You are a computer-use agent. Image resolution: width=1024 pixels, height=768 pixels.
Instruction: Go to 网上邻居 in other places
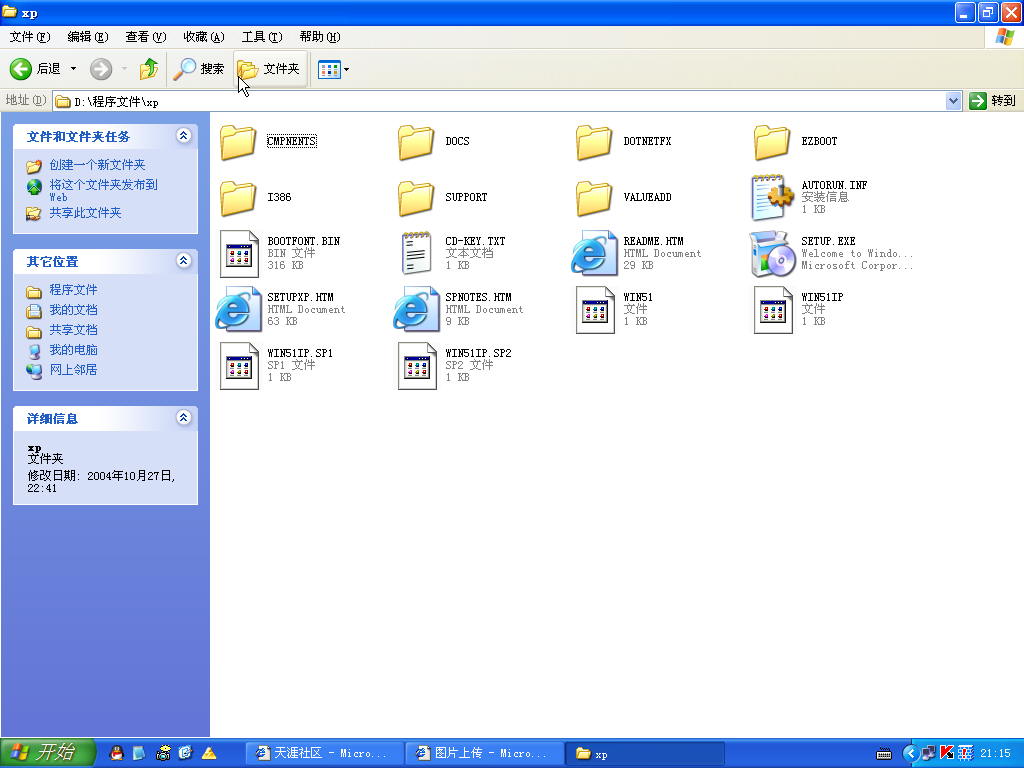coord(73,370)
